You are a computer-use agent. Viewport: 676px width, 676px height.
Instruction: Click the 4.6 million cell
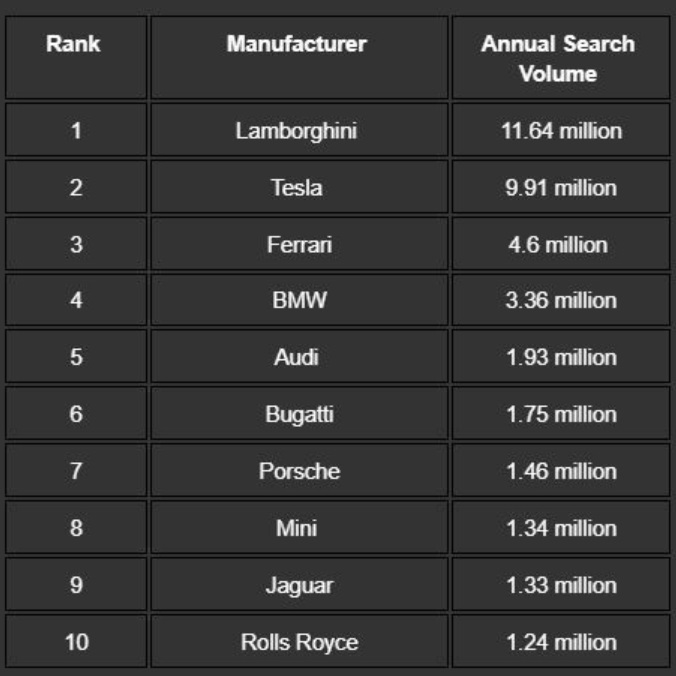point(560,244)
